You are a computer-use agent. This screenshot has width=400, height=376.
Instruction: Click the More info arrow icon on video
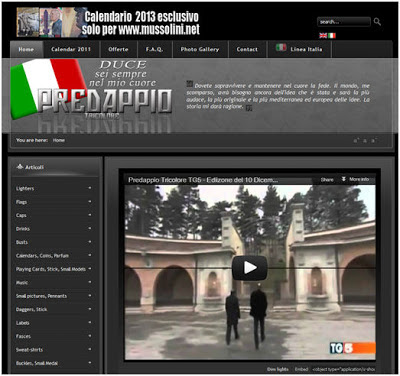[343, 179]
